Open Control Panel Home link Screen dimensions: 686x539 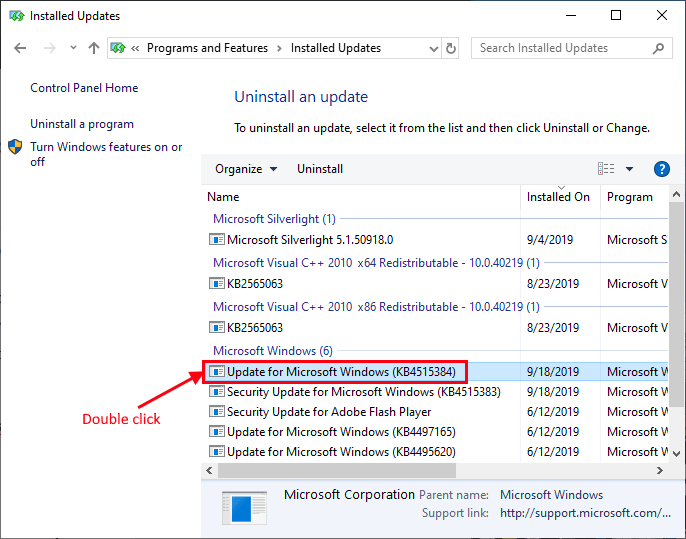tap(84, 88)
